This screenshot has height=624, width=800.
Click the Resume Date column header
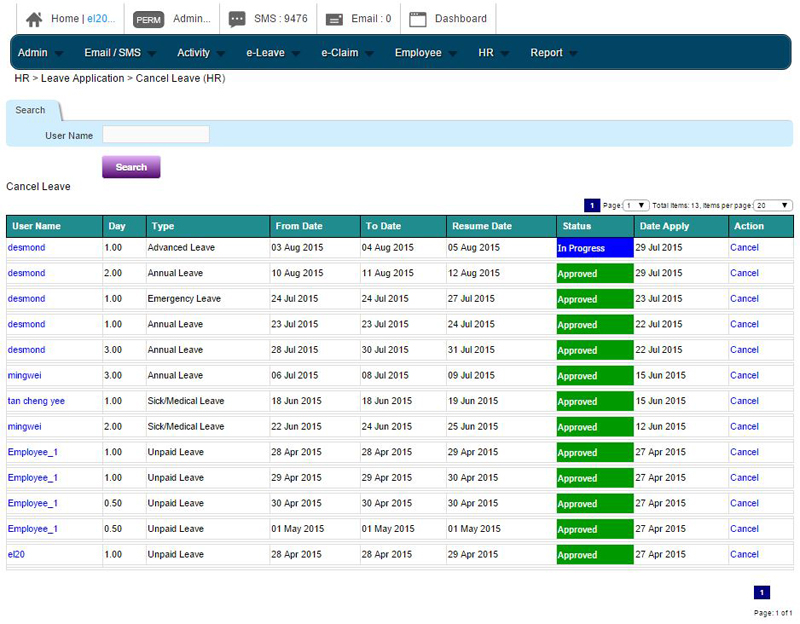[501, 226]
